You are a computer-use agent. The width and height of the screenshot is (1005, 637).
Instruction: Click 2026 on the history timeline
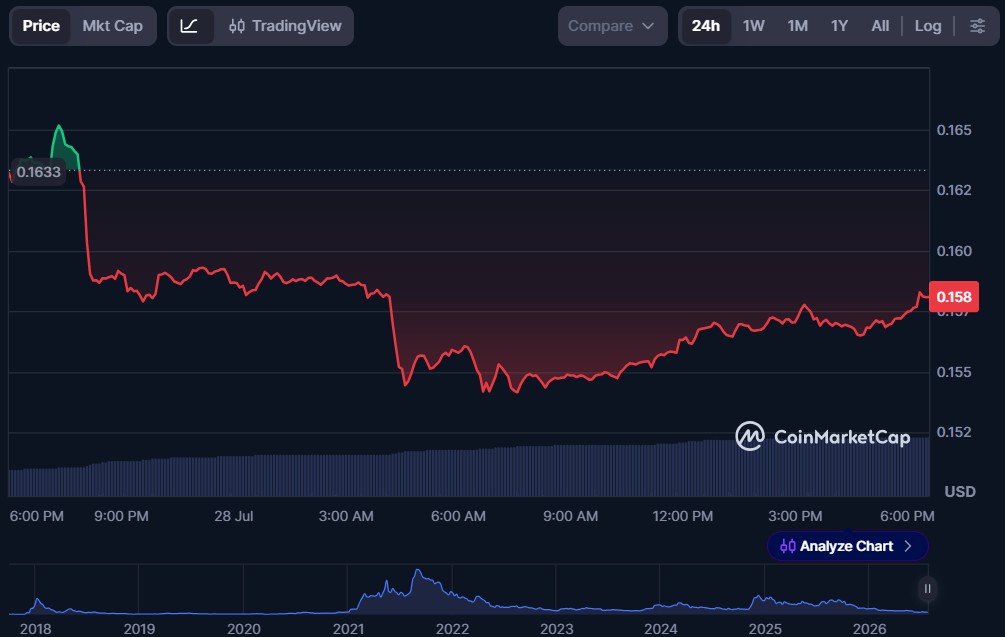point(869,629)
